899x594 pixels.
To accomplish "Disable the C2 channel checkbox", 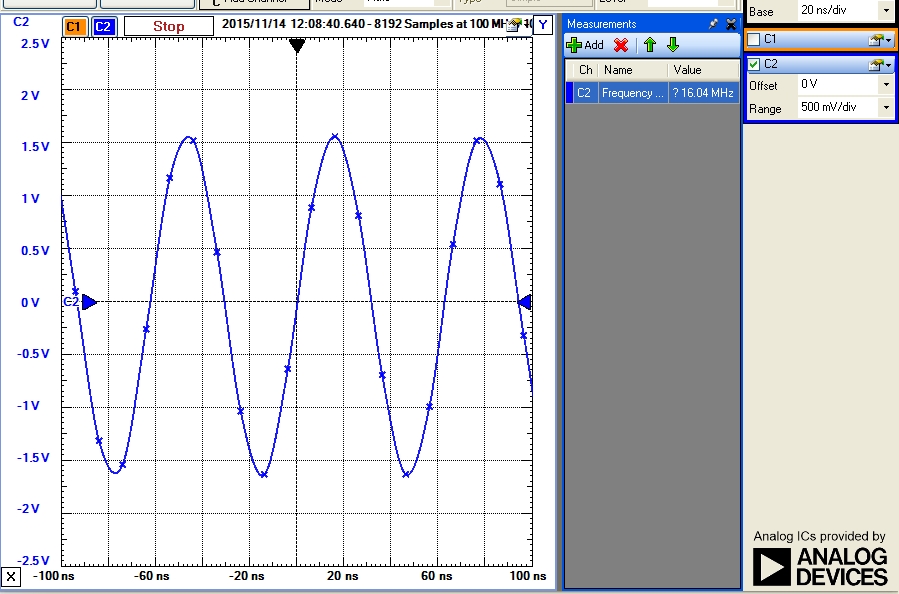I will click(754, 64).
